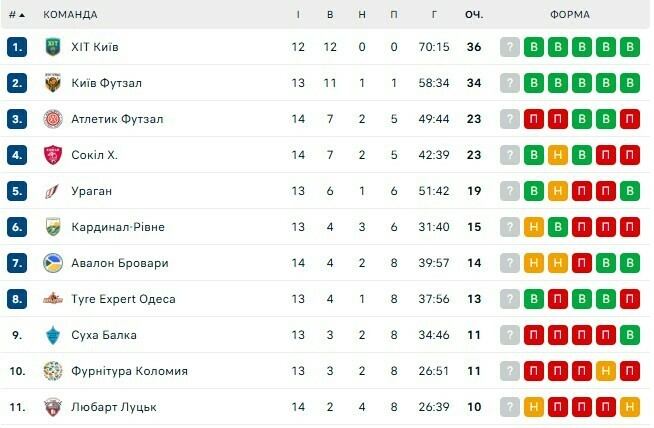Click the ФОРМА column header
This screenshot has width=654, height=428.
(x=569, y=15)
